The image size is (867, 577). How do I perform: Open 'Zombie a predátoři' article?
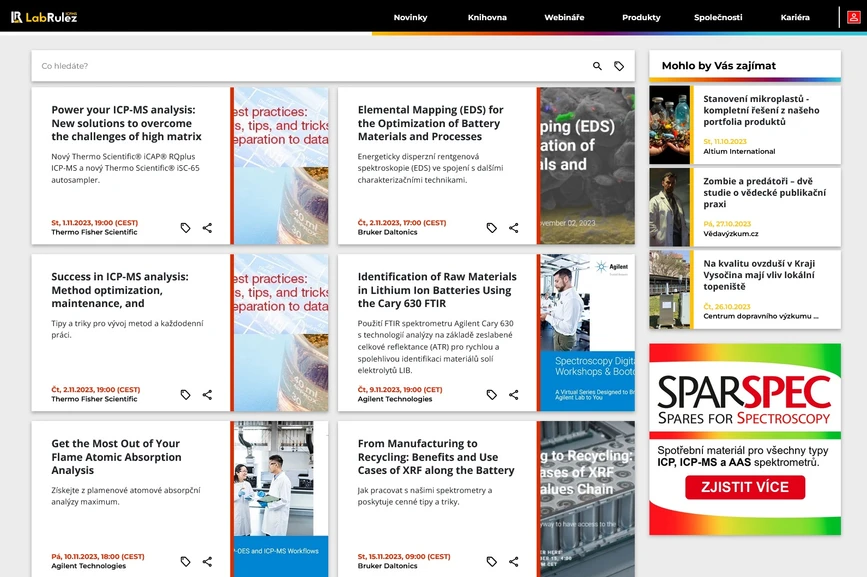tap(764, 192)
